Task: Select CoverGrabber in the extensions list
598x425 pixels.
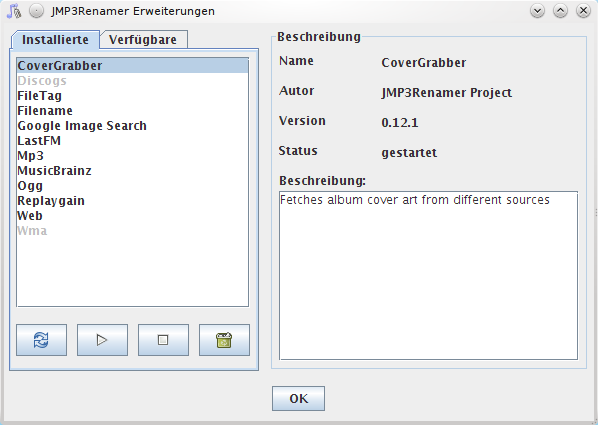Action: click(x=132, y=66)
